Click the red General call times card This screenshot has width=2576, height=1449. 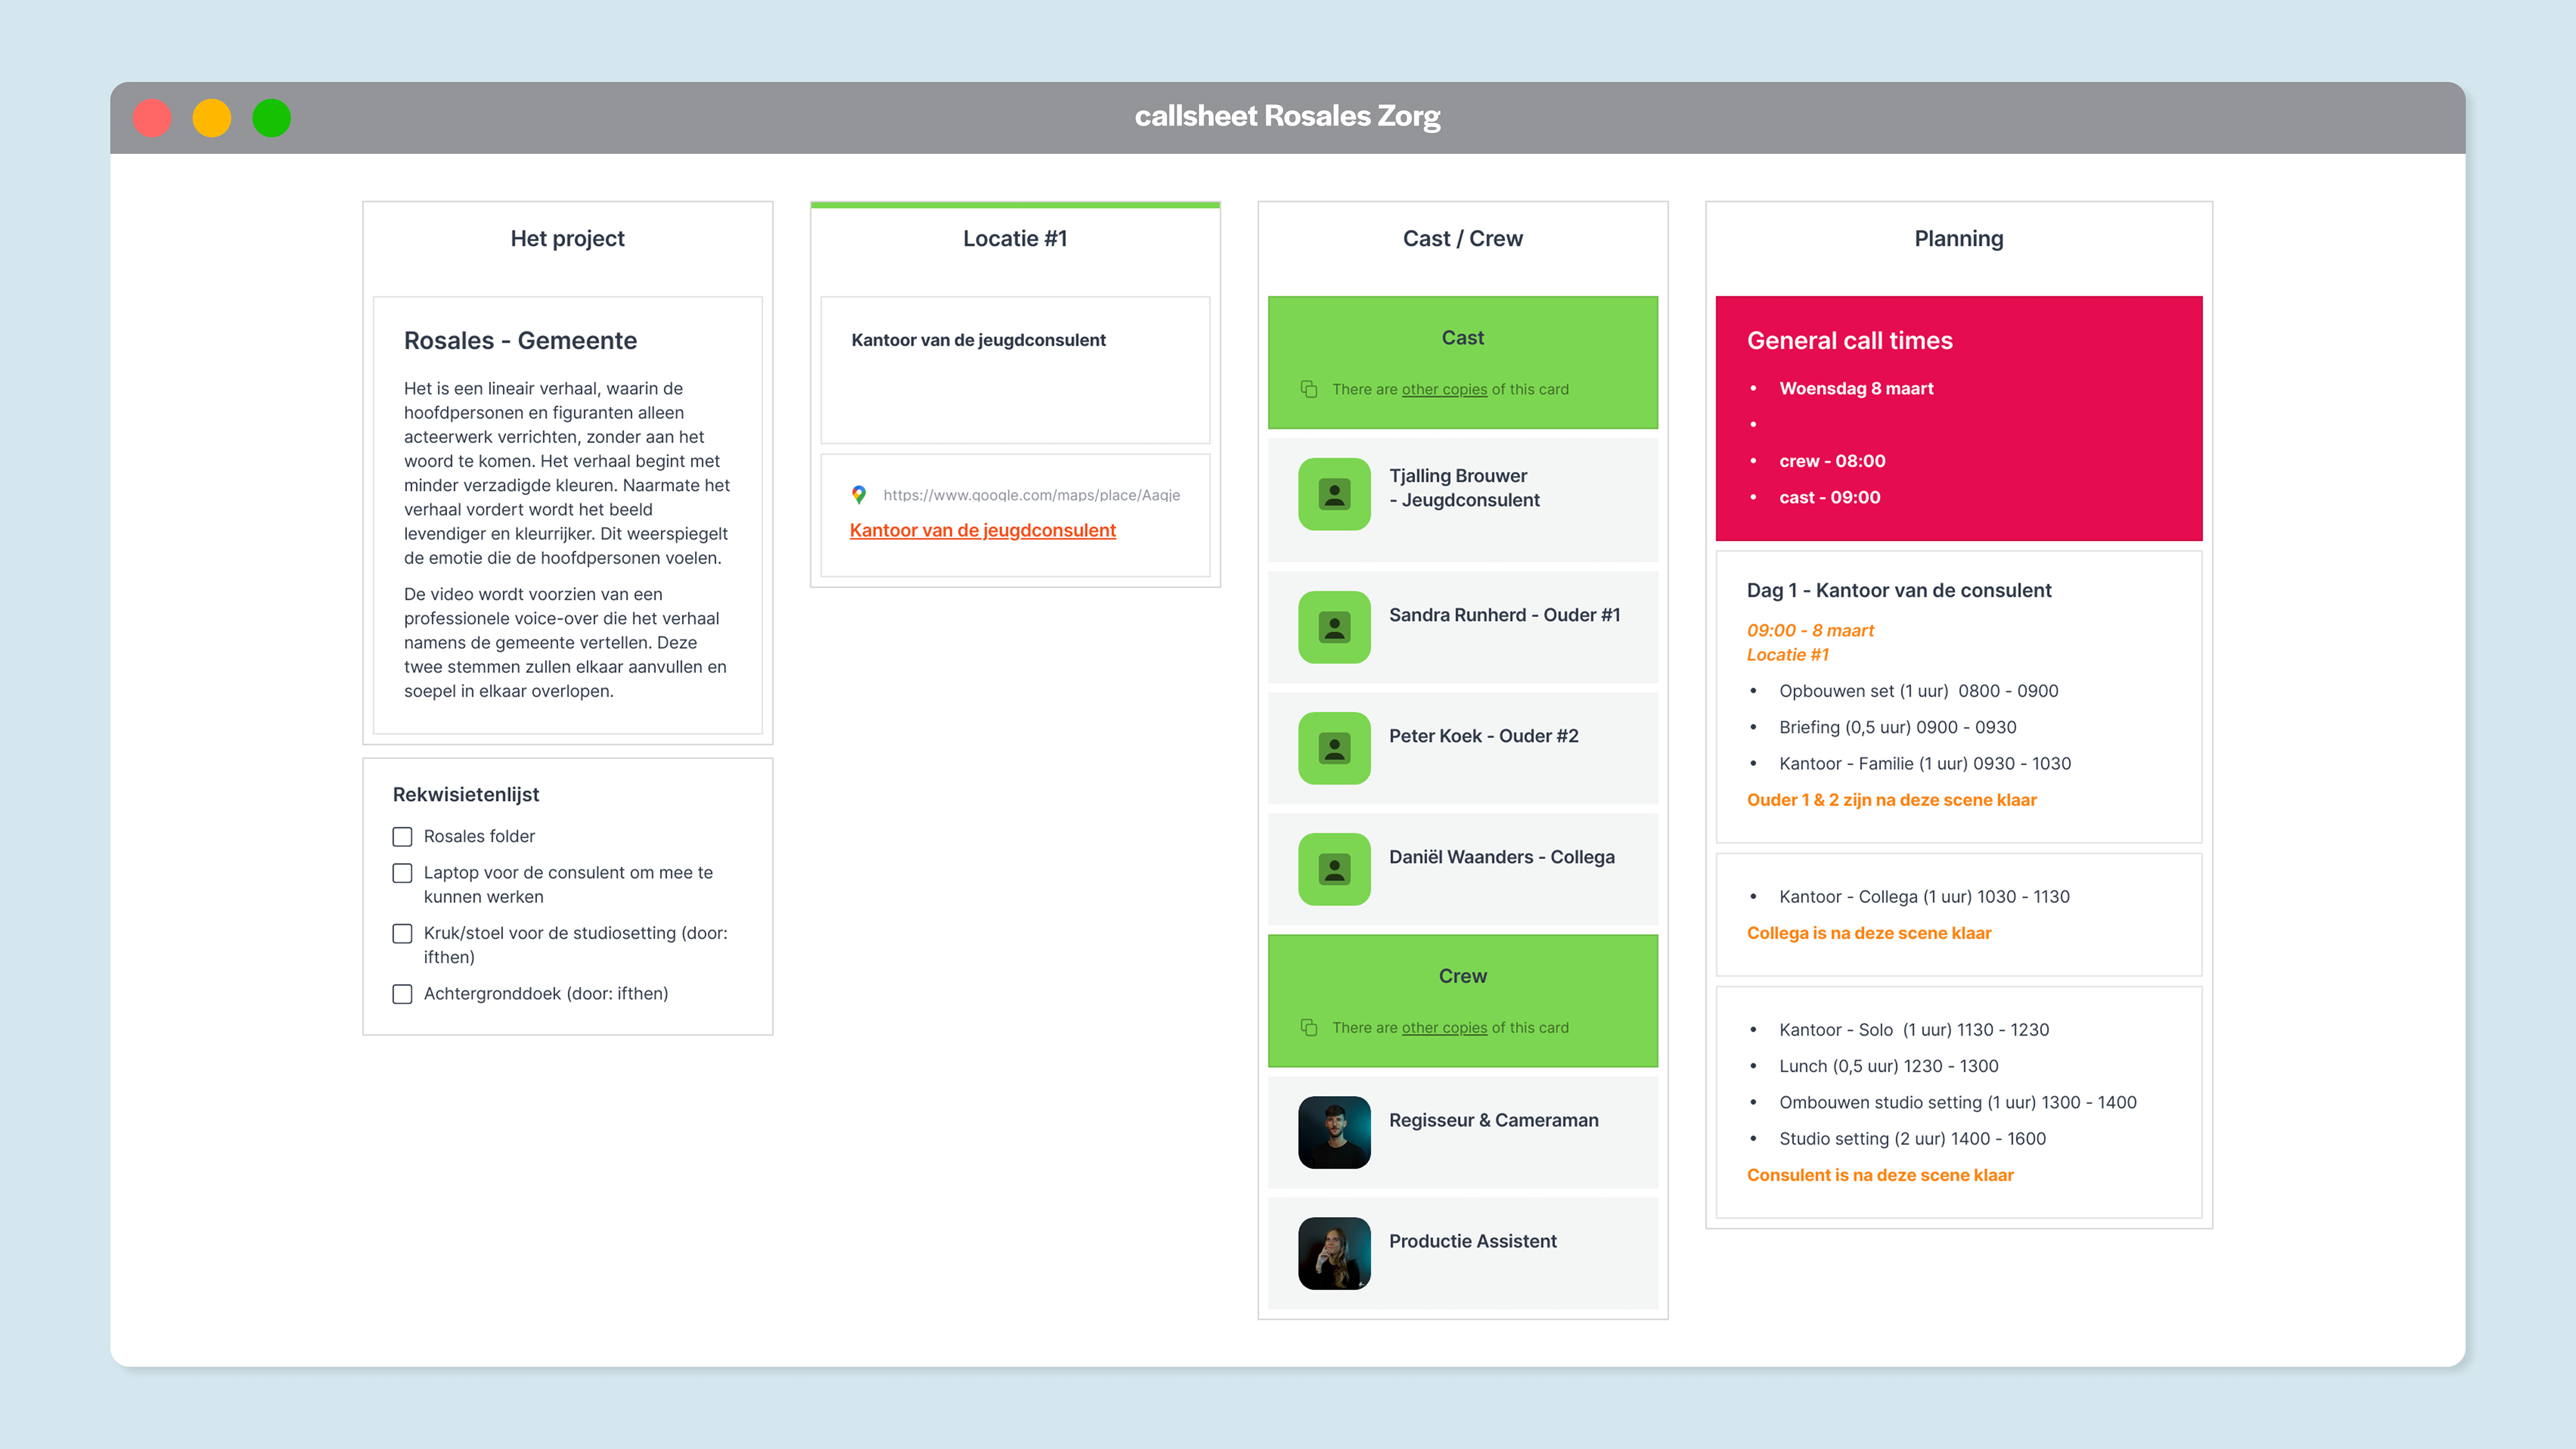[1958, 418]
